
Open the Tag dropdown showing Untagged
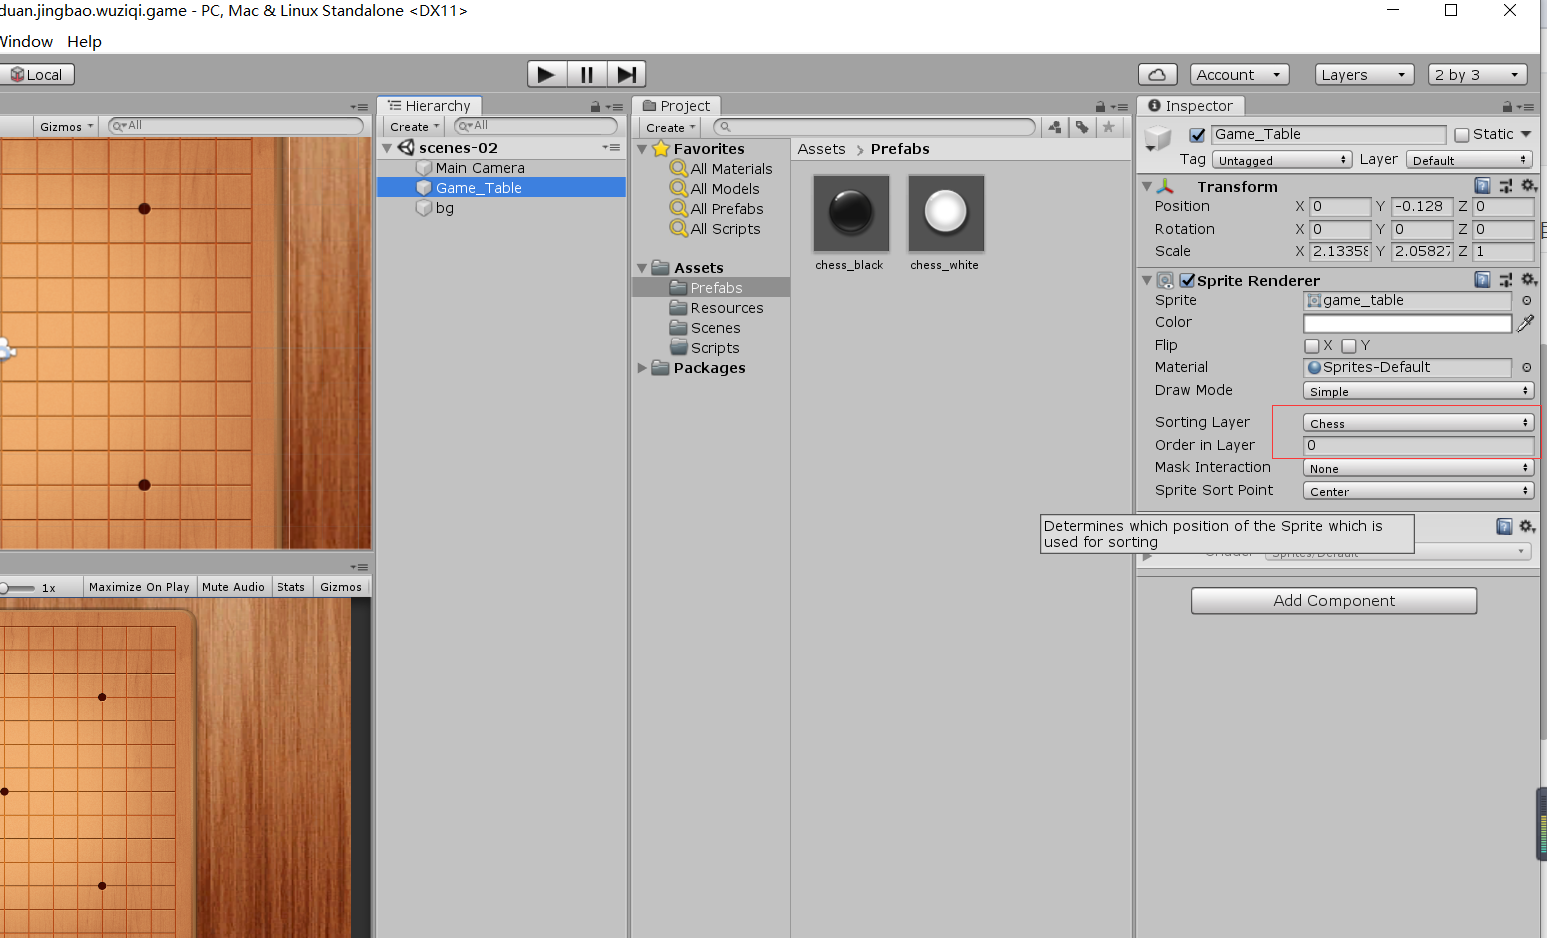click(x=1282, y=159)
